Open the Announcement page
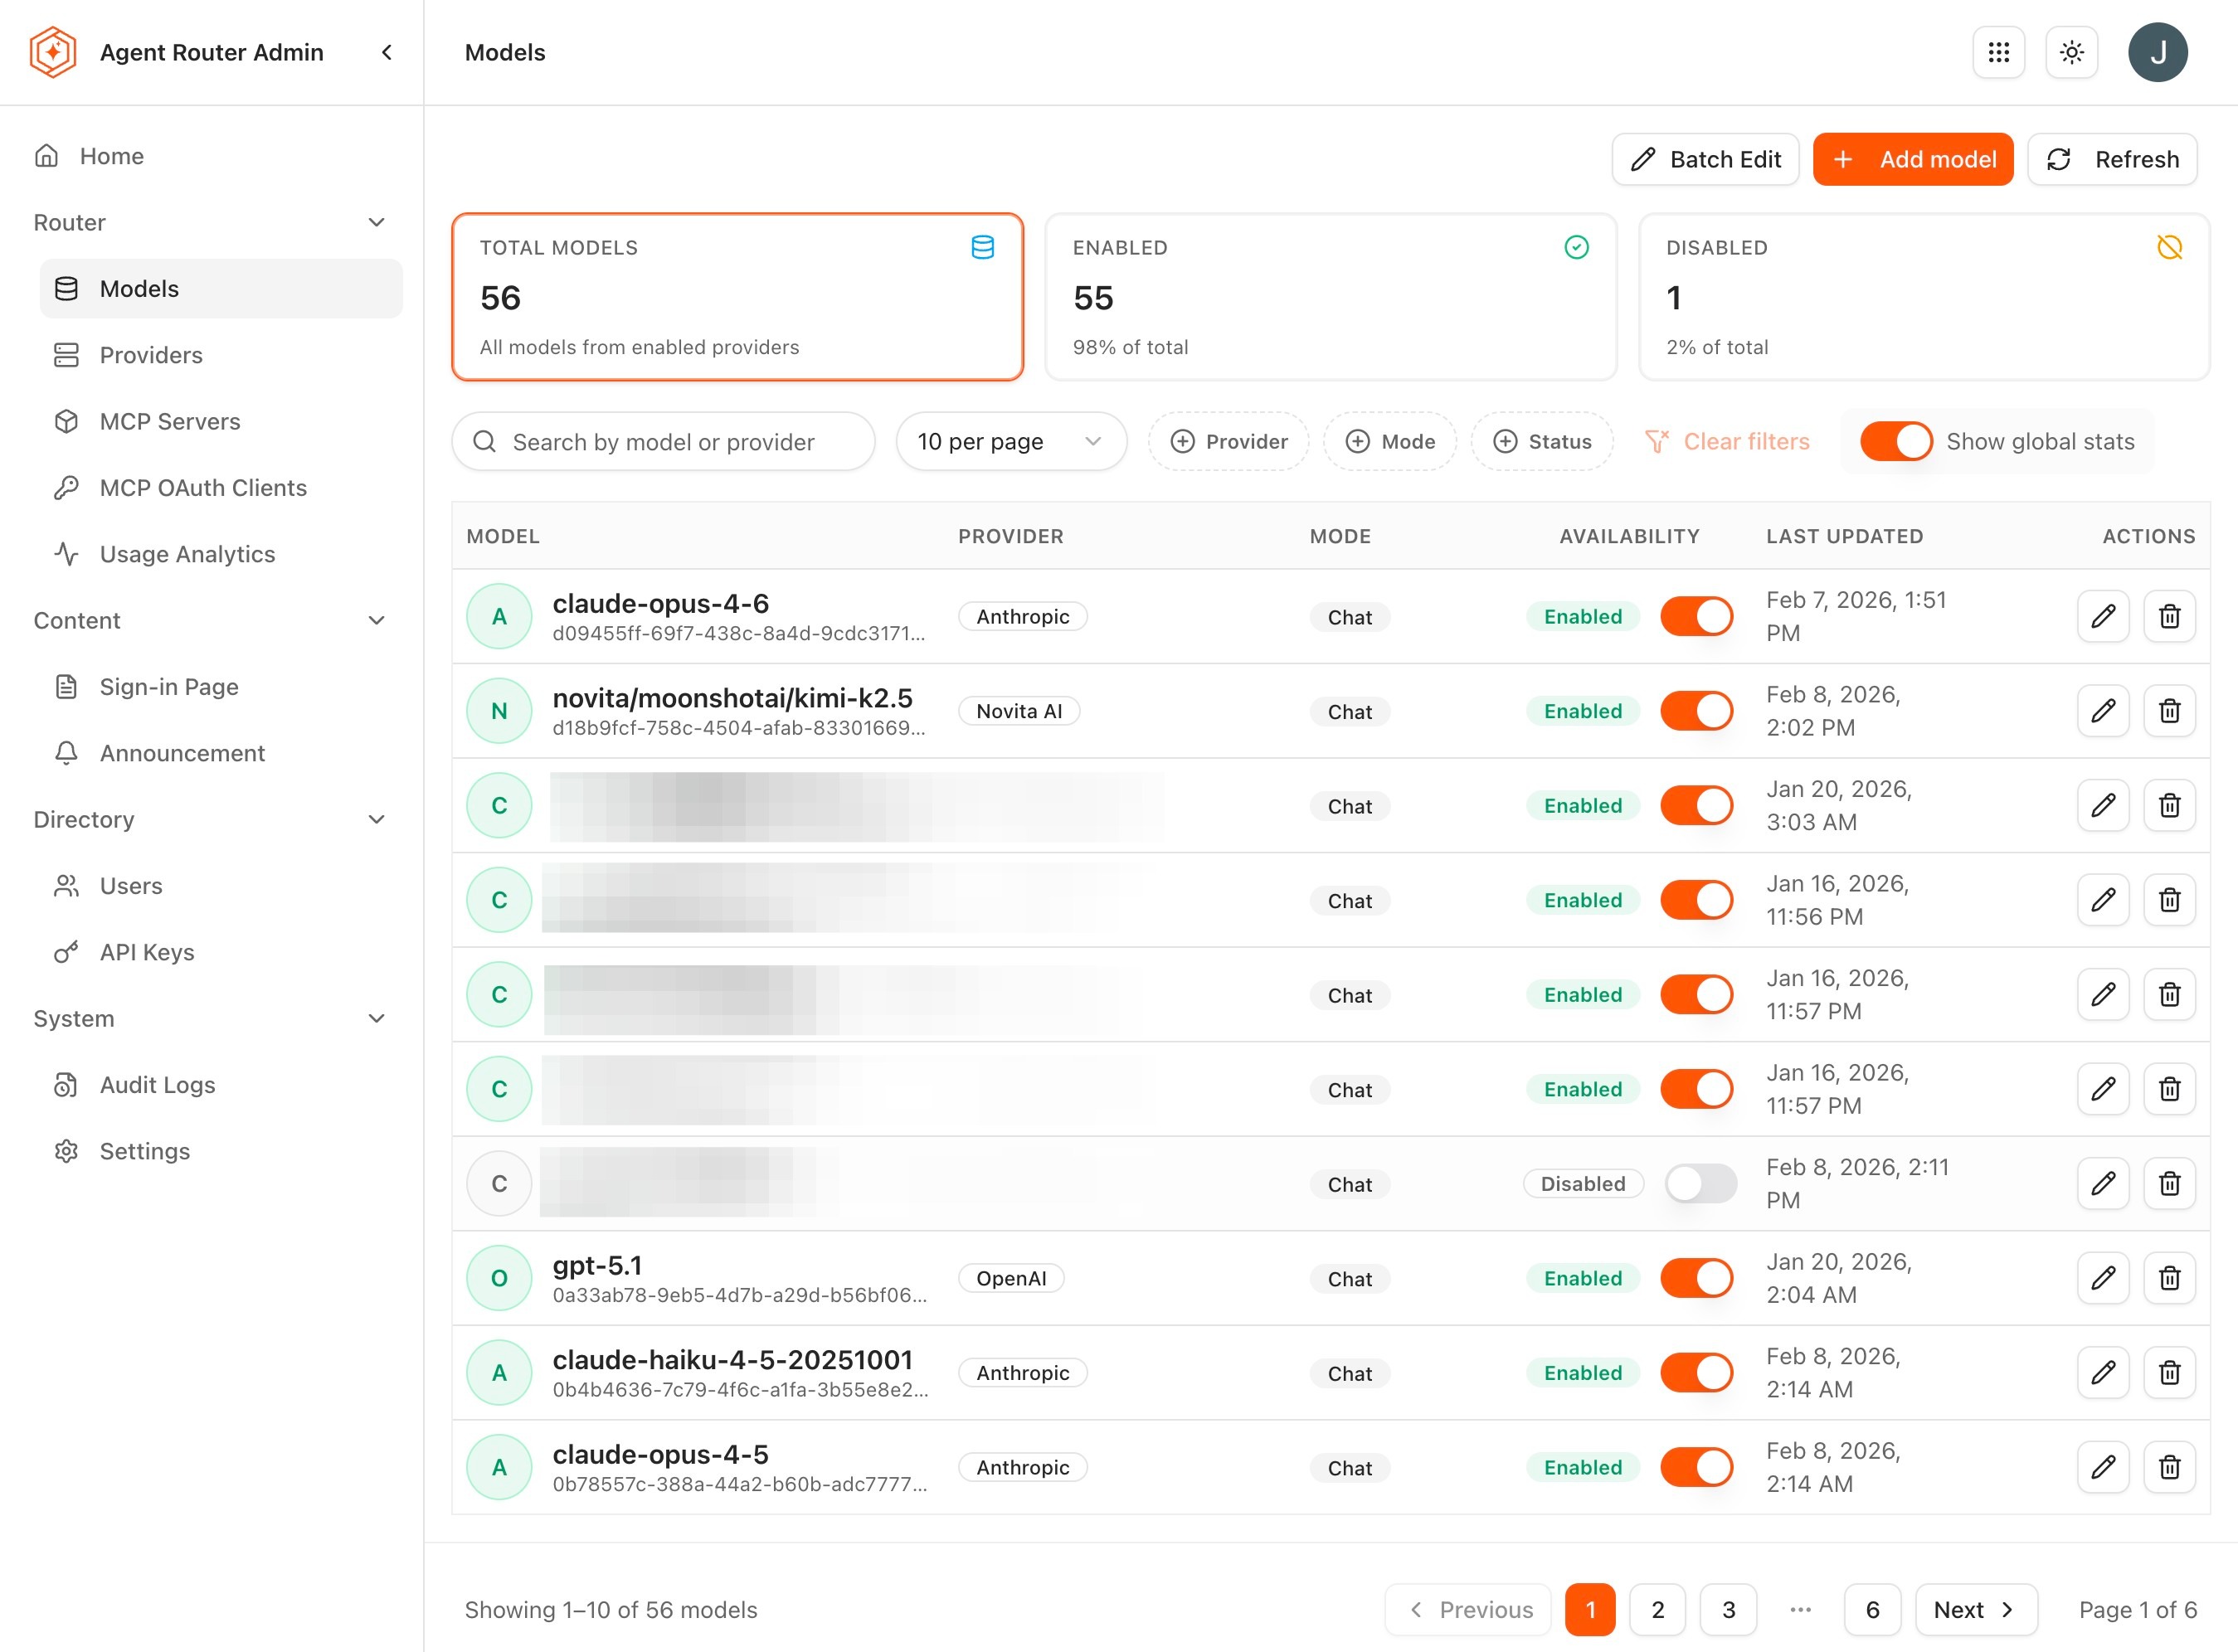Image resolution: width=2238 pixels, height=1652 pixels. 221,753
